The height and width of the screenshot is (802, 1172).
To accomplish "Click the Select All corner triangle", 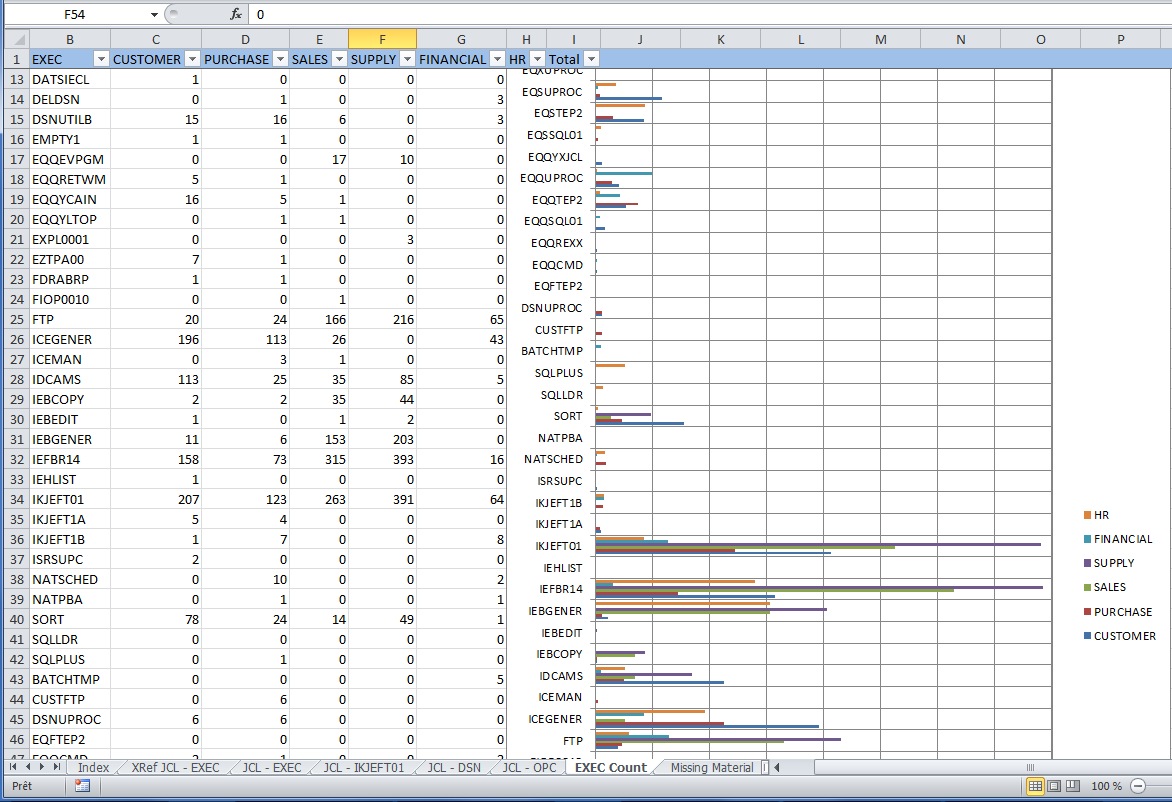I will tap(15, 39).
